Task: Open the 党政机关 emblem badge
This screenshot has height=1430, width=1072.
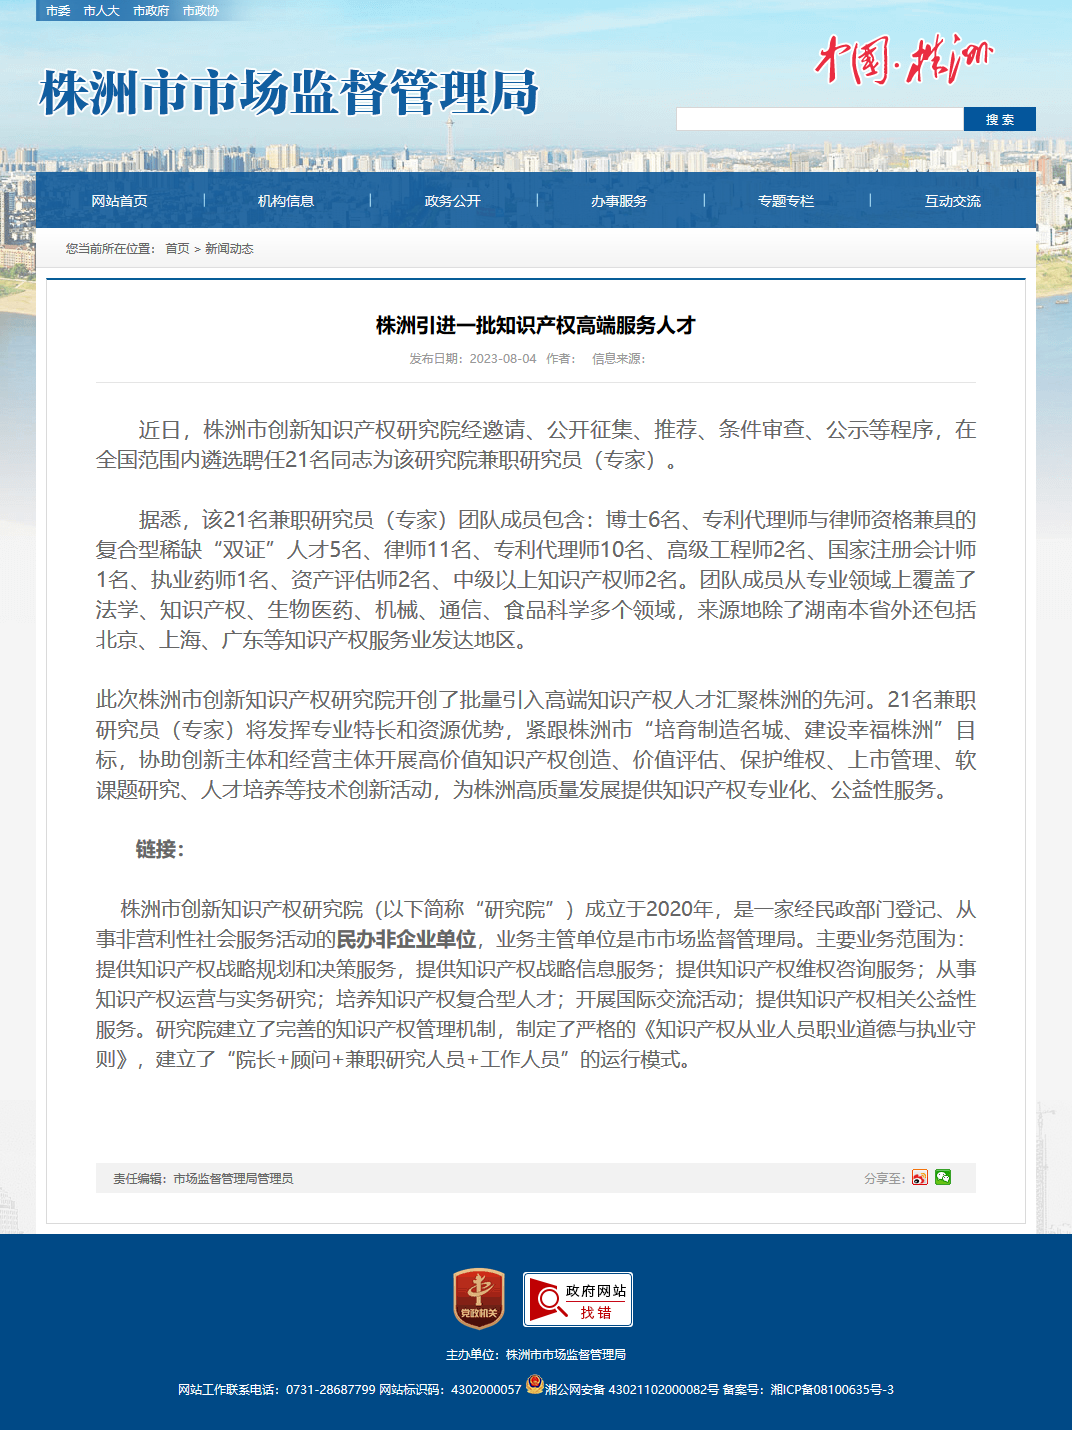Action: tap(479, 1299)
